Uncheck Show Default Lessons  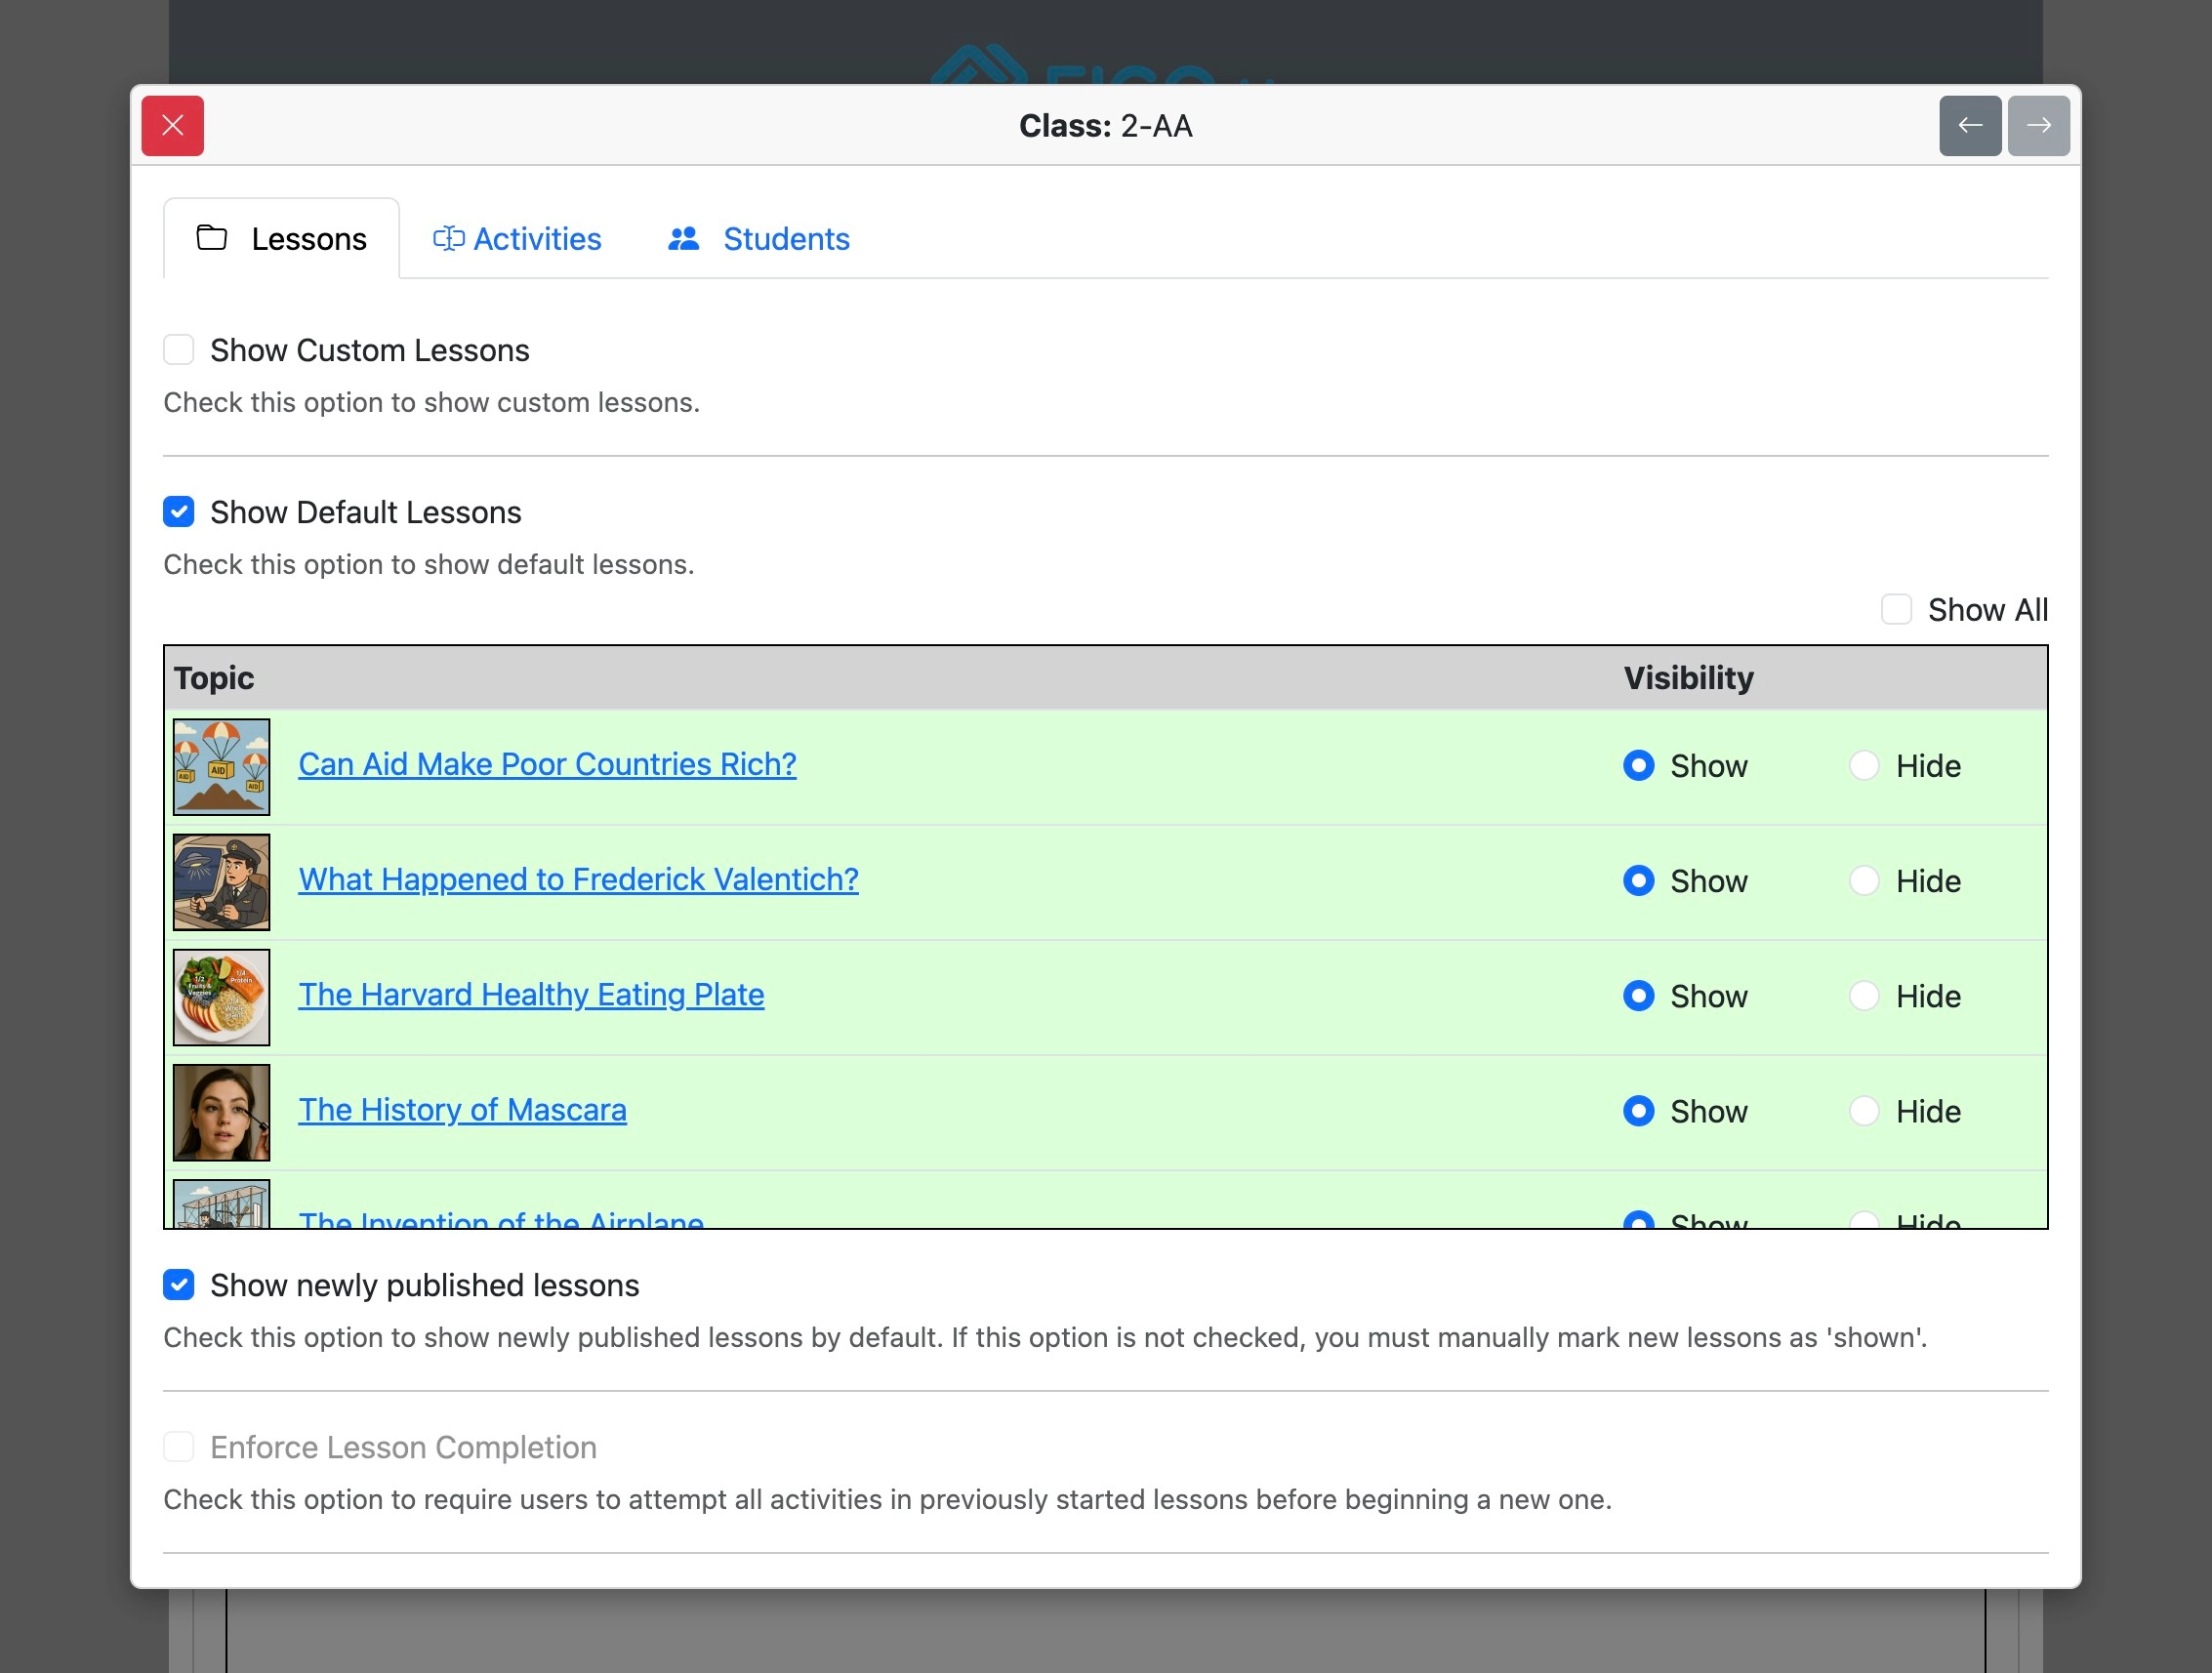tap(179, 512)
